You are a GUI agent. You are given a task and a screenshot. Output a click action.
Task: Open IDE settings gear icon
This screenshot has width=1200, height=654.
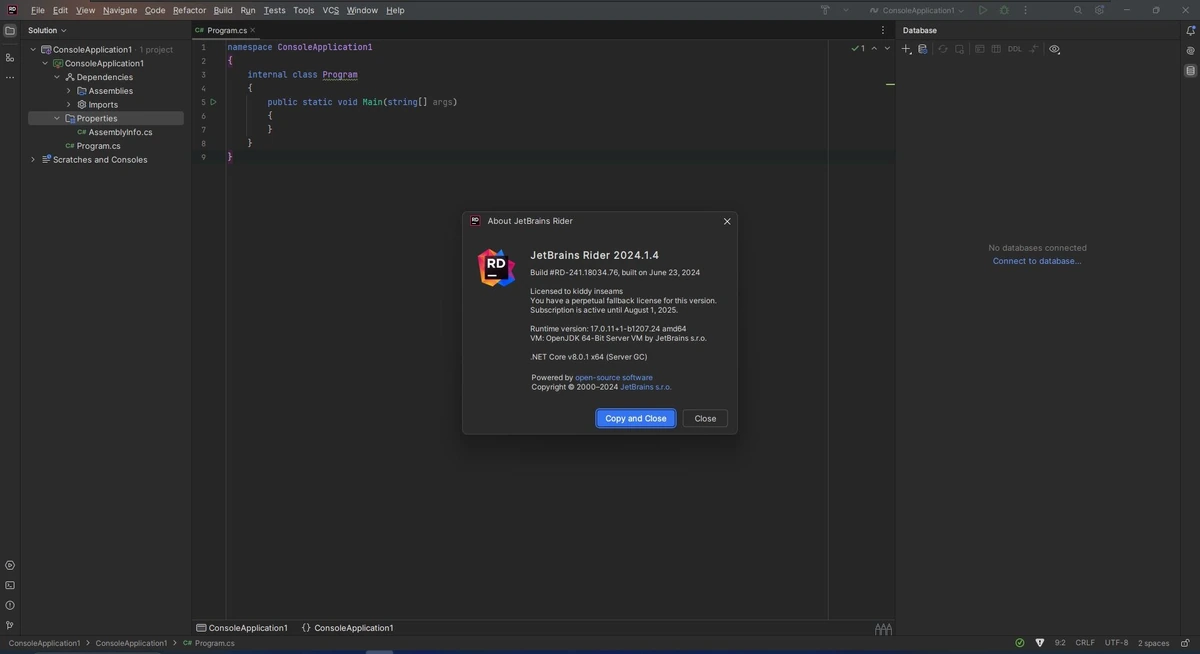pos(1099,10)
